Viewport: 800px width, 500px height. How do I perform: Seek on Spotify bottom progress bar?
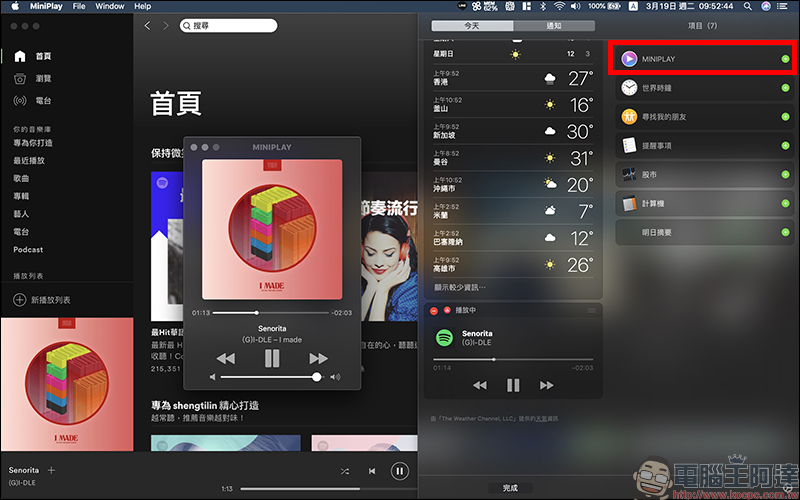click(329, 489)
